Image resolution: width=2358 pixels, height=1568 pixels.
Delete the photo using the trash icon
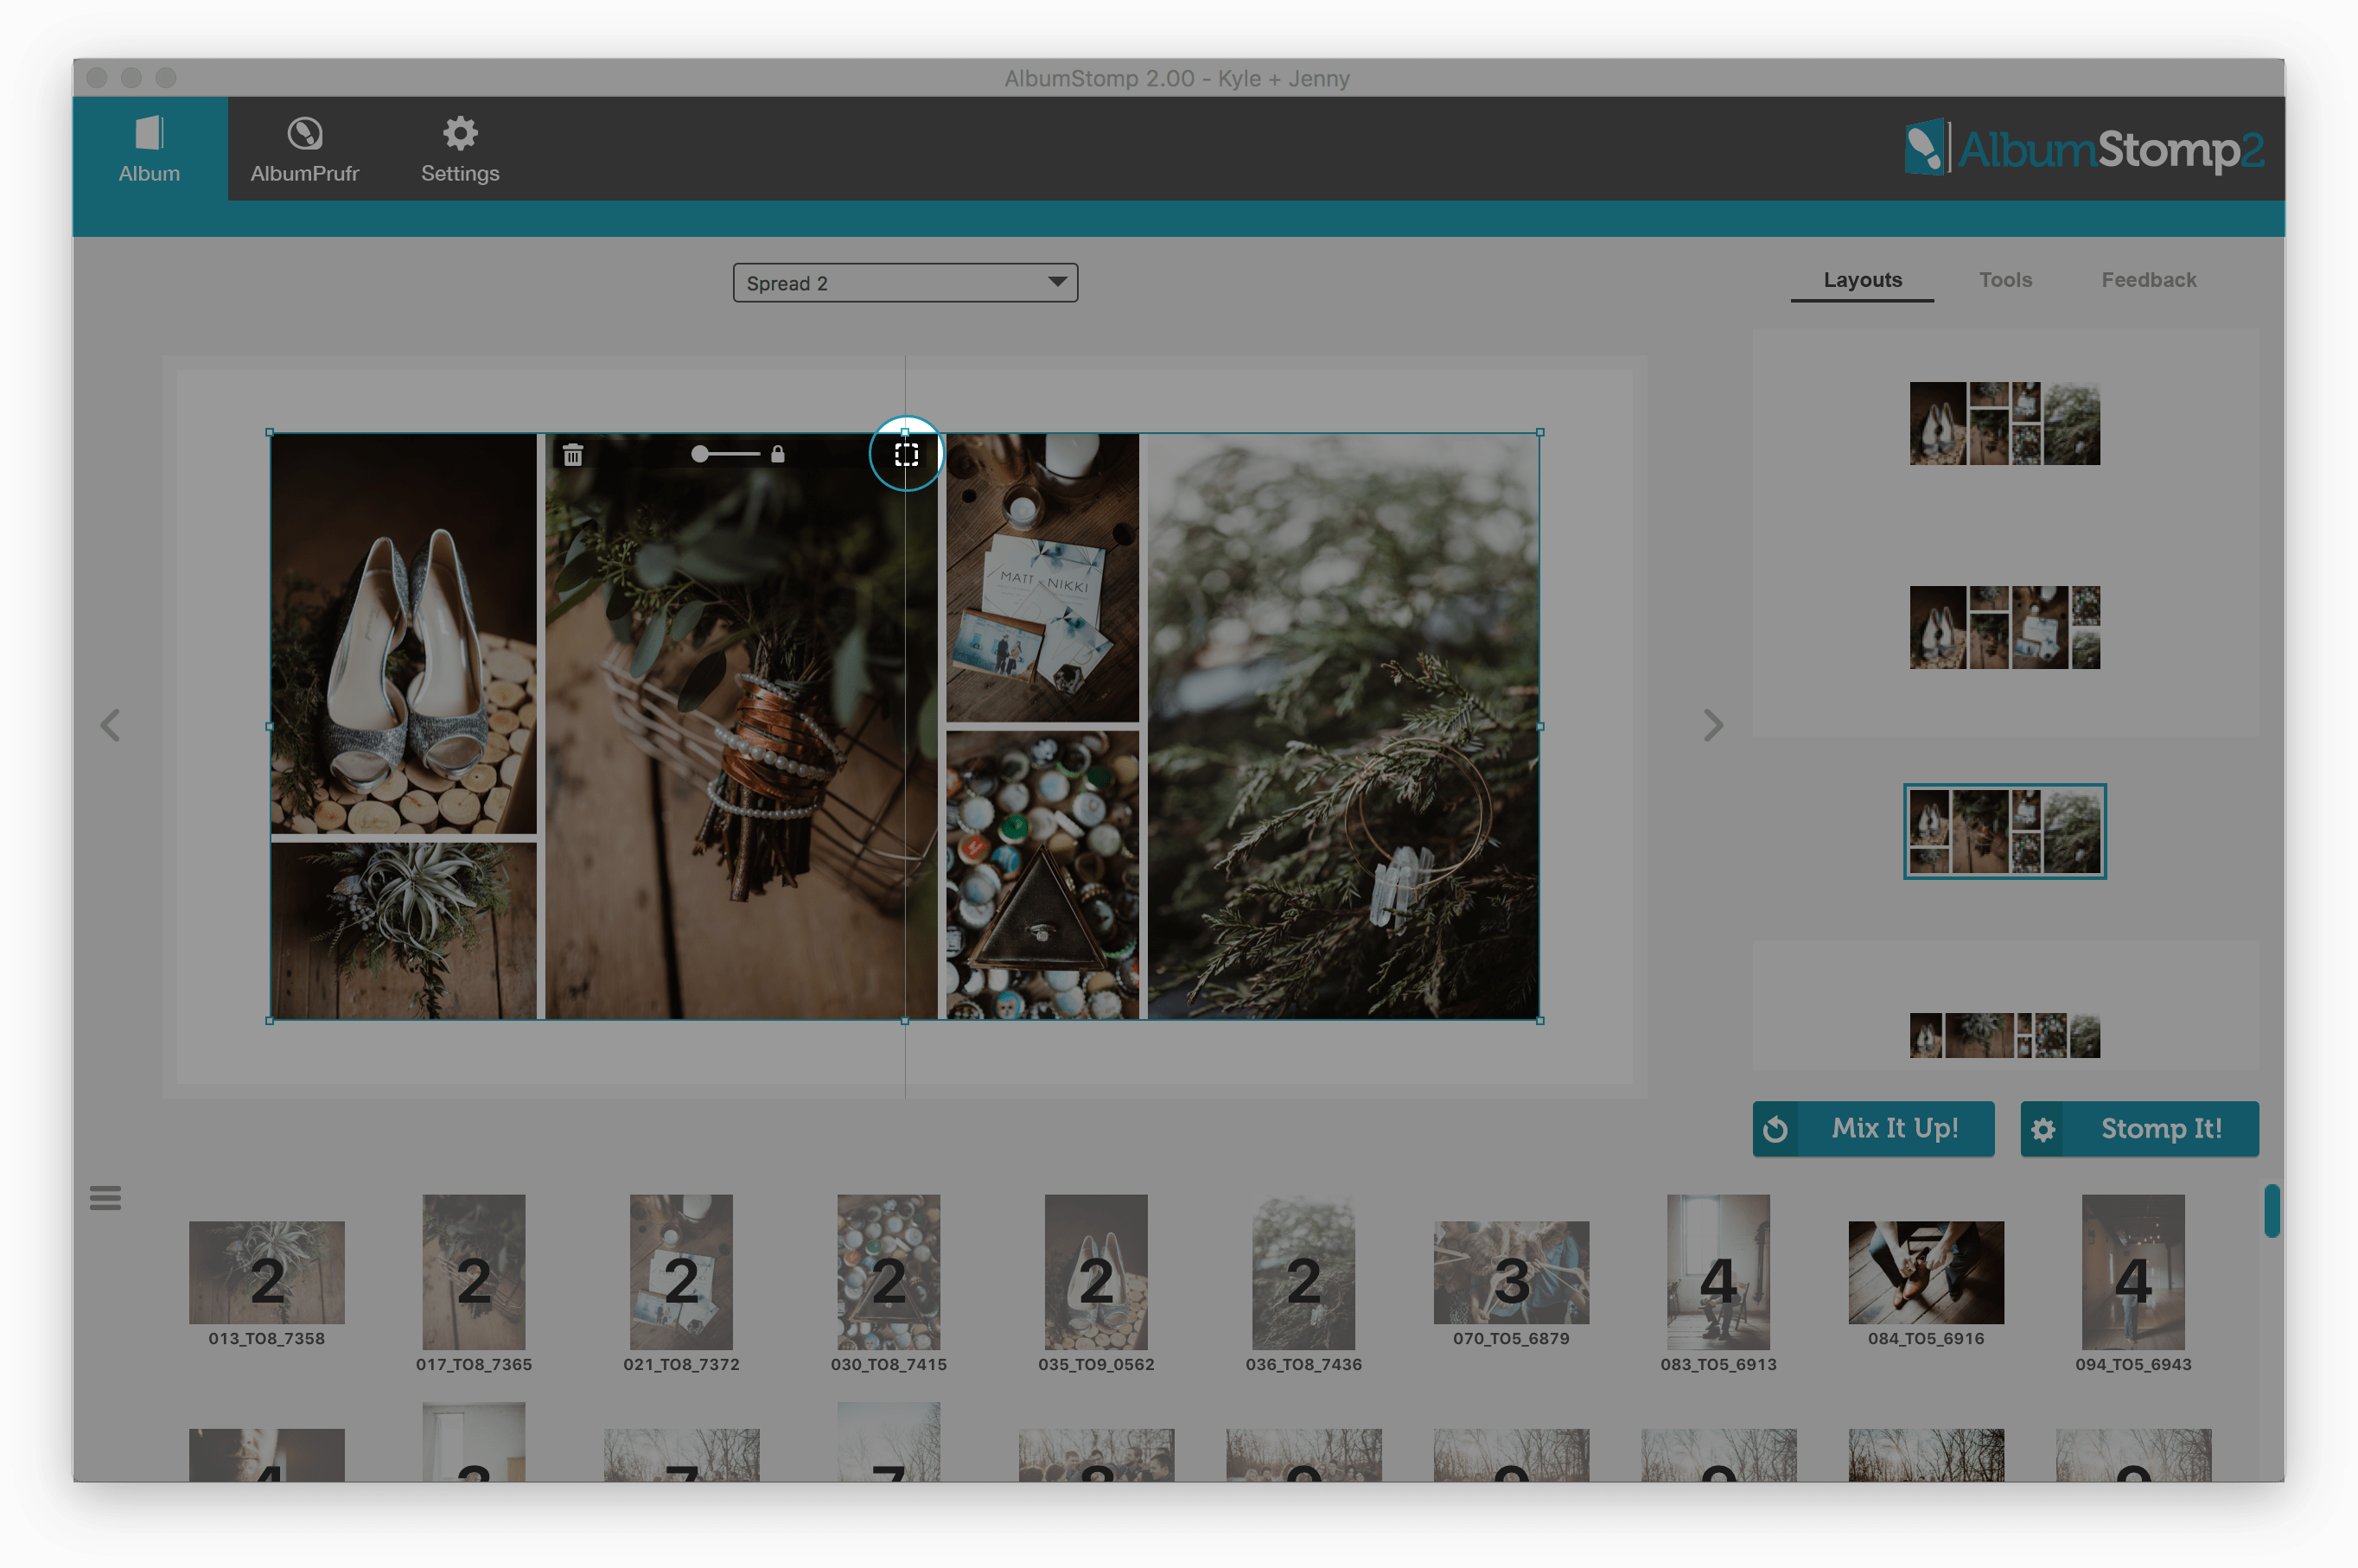pos(573,455)
